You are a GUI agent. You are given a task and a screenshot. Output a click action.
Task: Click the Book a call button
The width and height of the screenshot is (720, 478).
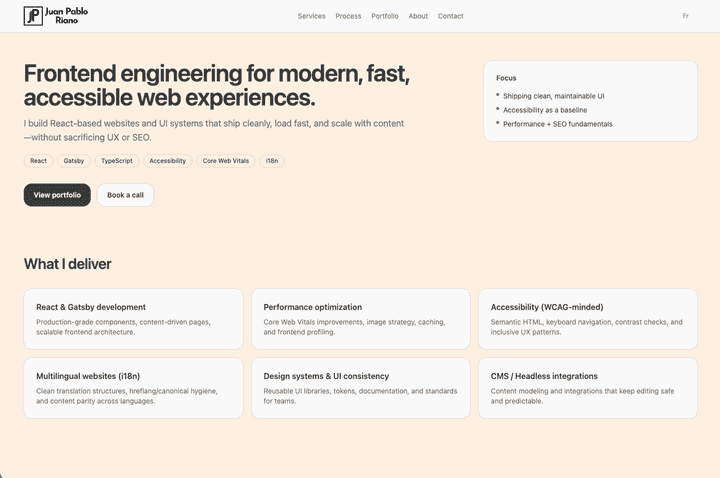tap(125, 195)
